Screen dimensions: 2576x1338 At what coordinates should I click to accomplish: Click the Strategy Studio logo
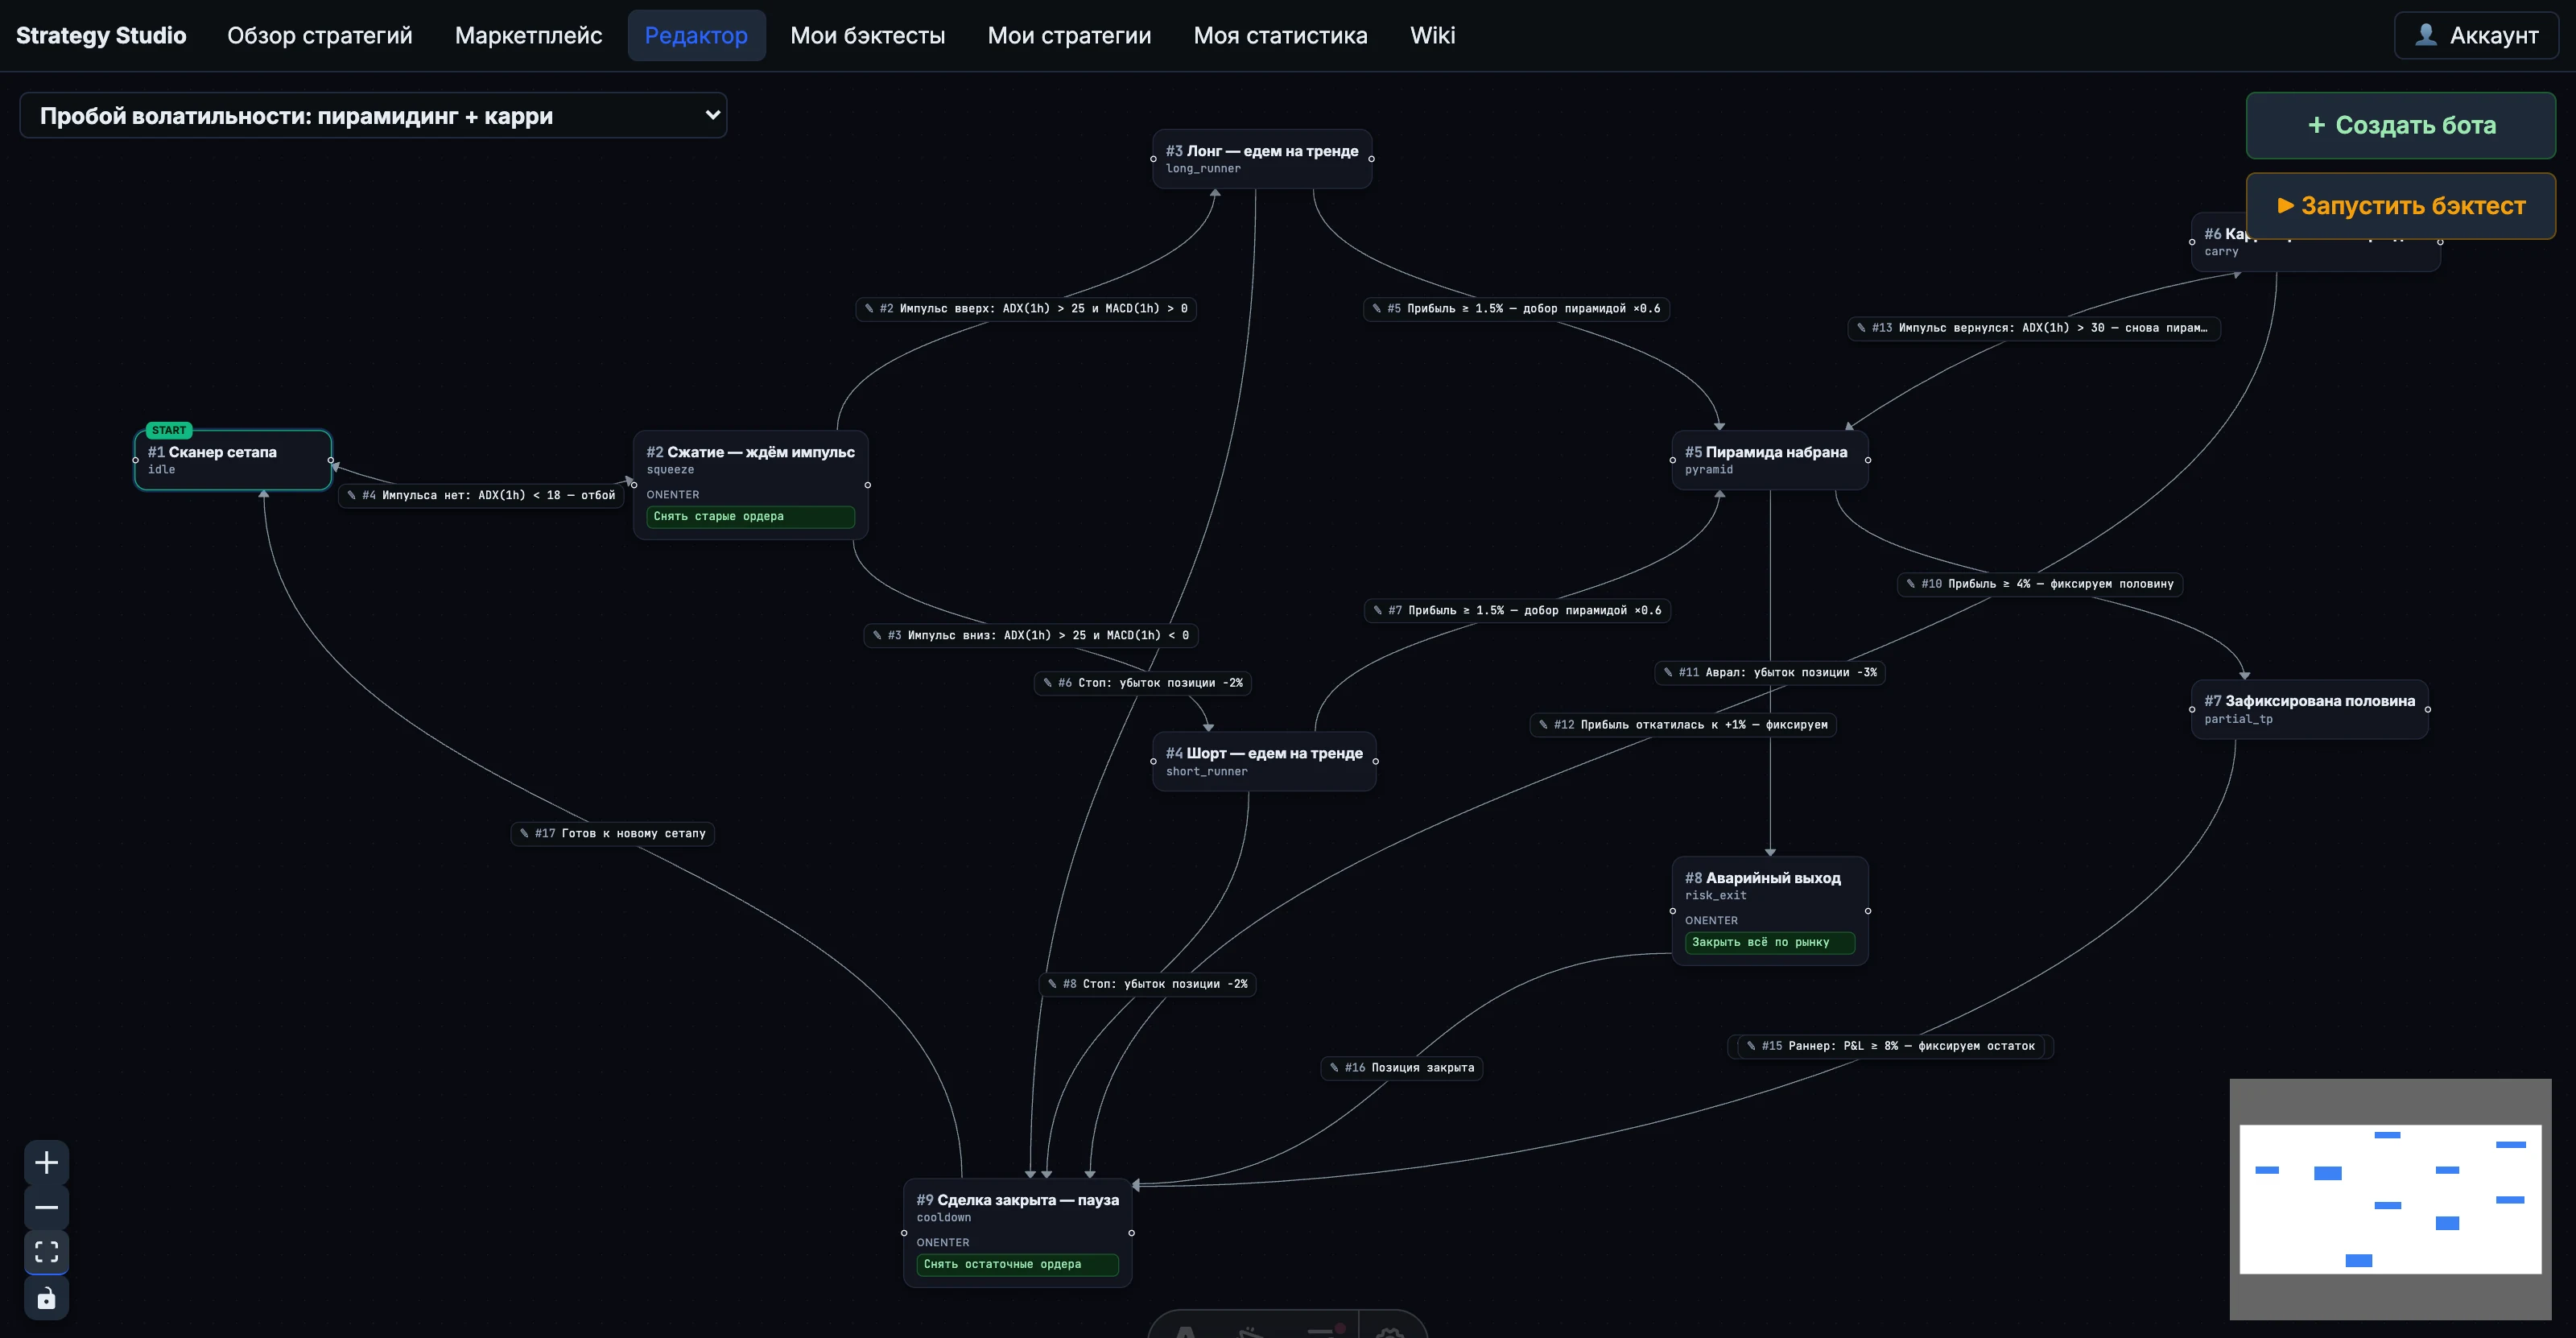coord(101,35)
